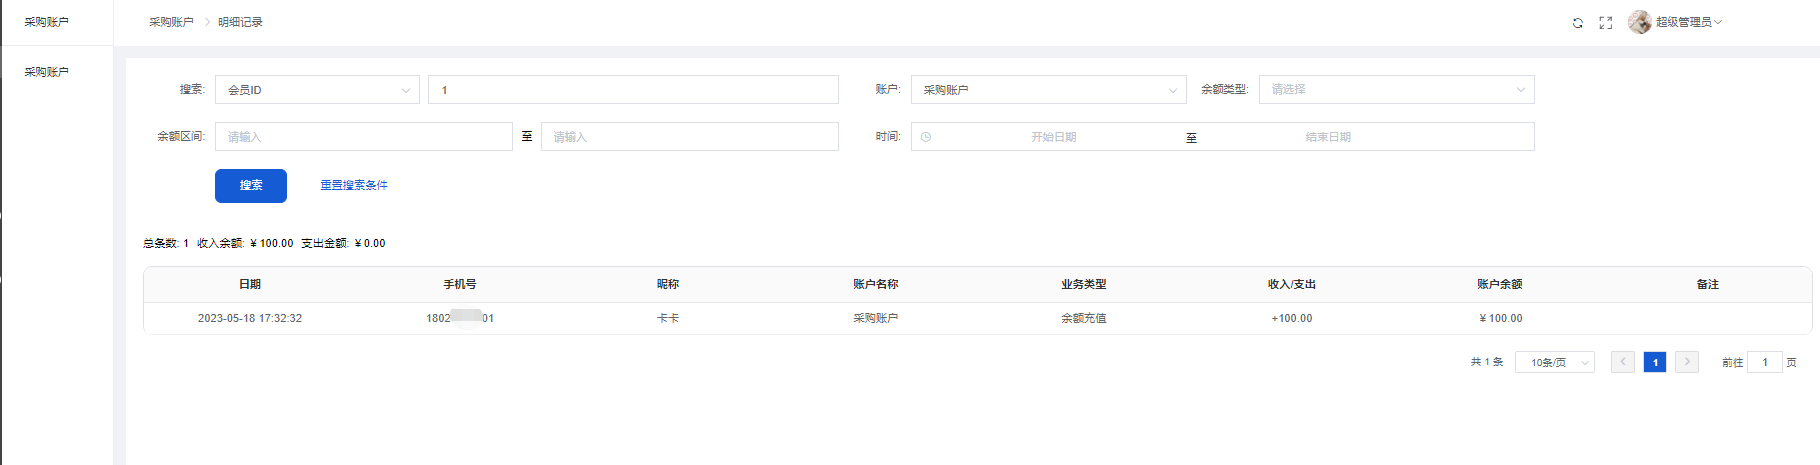Image resolution: width=1820 pixels, height=465 pixels.
Task: Click the 结束日期 end date field
Action: point(1327,137)
